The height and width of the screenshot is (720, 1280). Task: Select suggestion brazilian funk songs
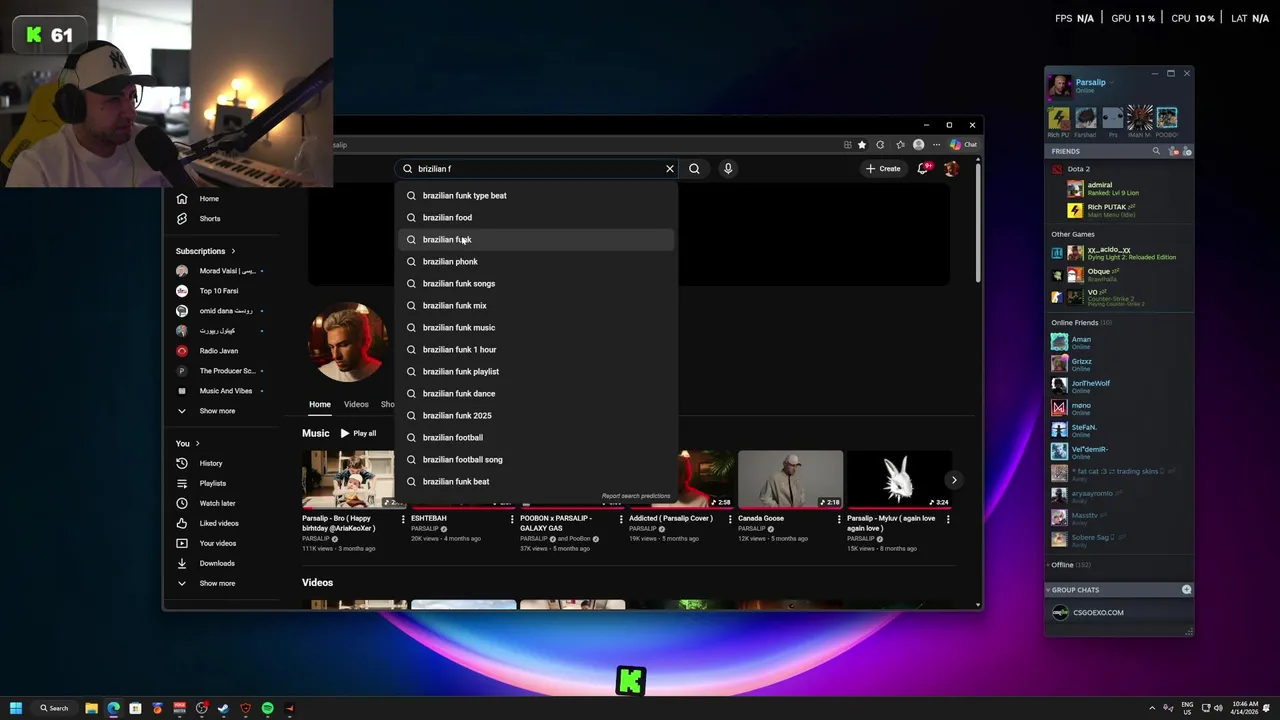click(x=537, y=284)
